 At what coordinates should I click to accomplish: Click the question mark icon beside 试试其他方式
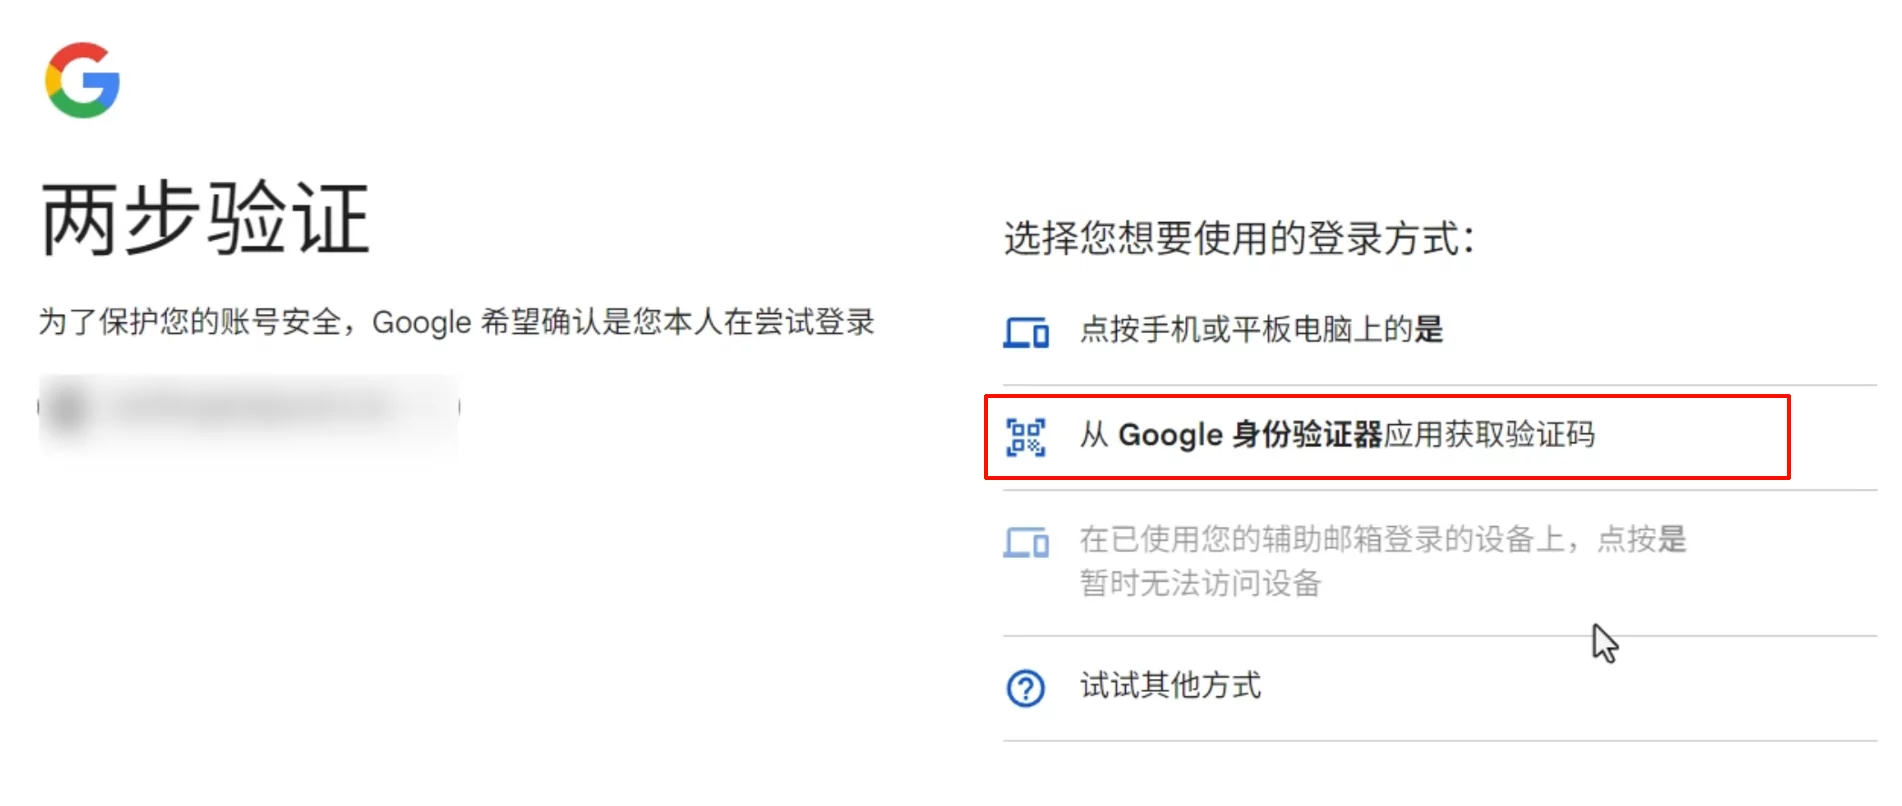click(x=1026, y=688)
